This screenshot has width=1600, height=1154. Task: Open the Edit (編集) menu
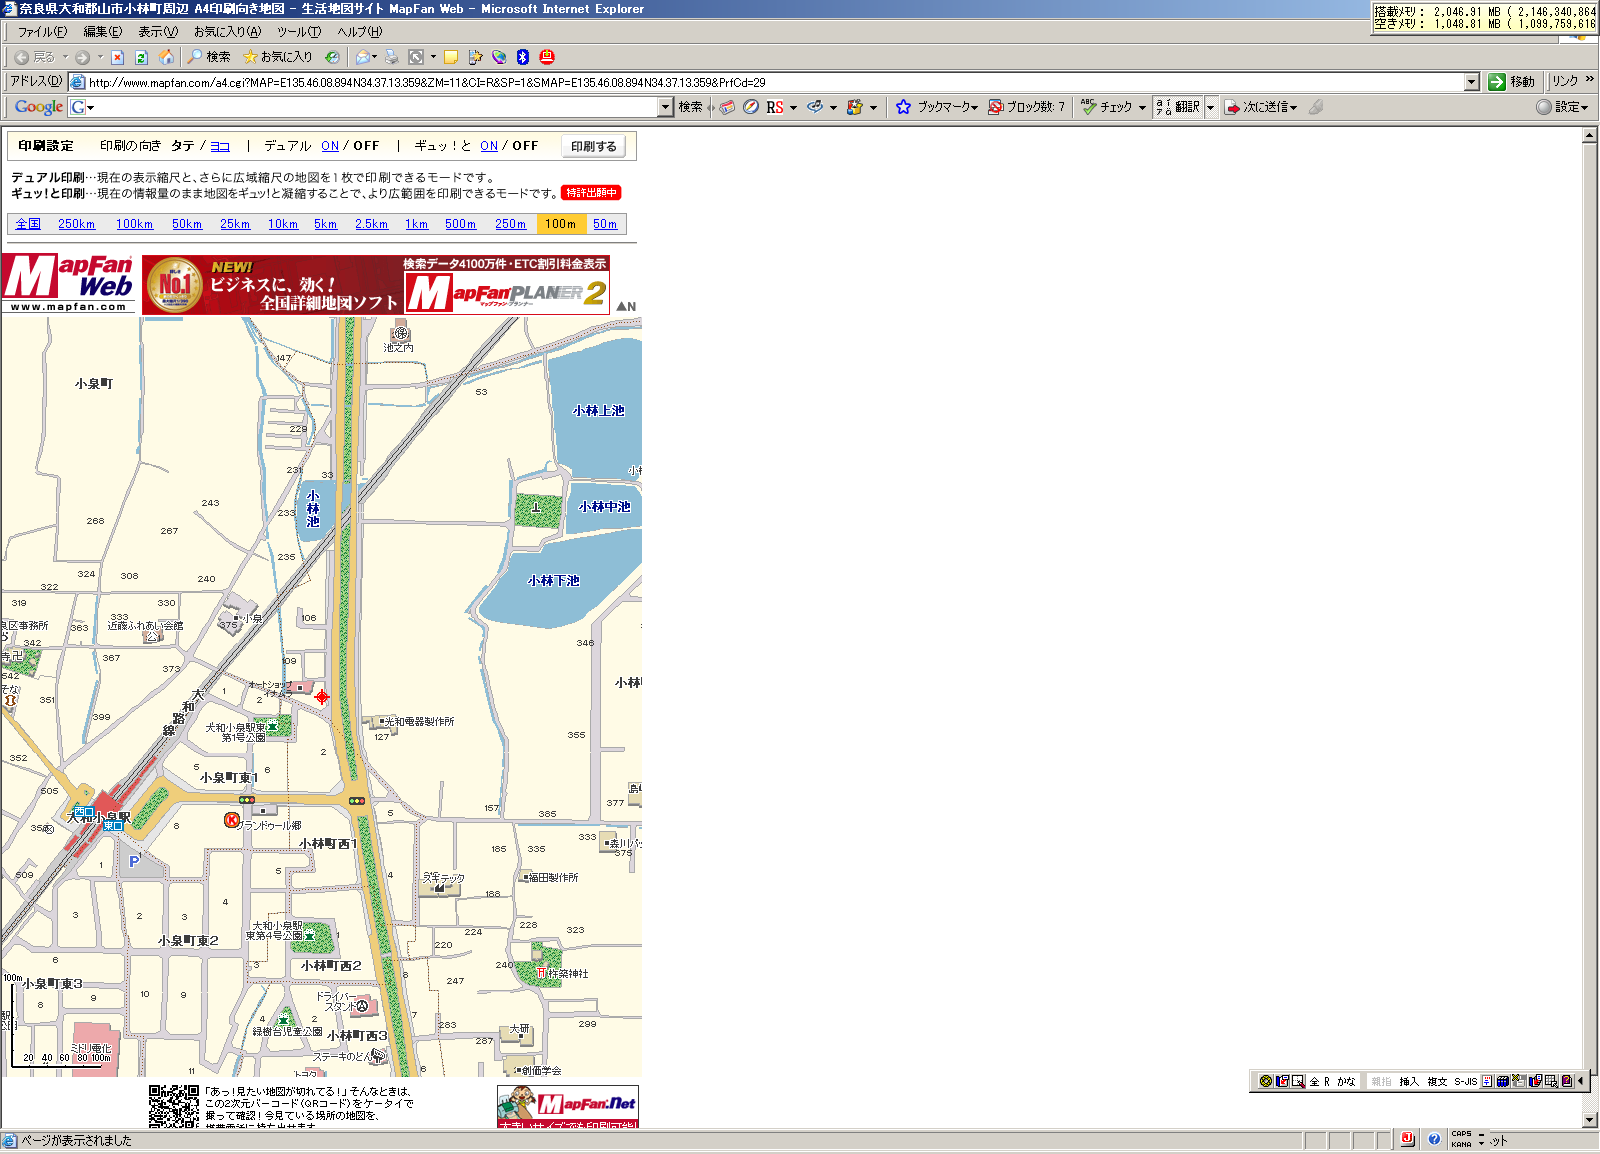[102, 32]
